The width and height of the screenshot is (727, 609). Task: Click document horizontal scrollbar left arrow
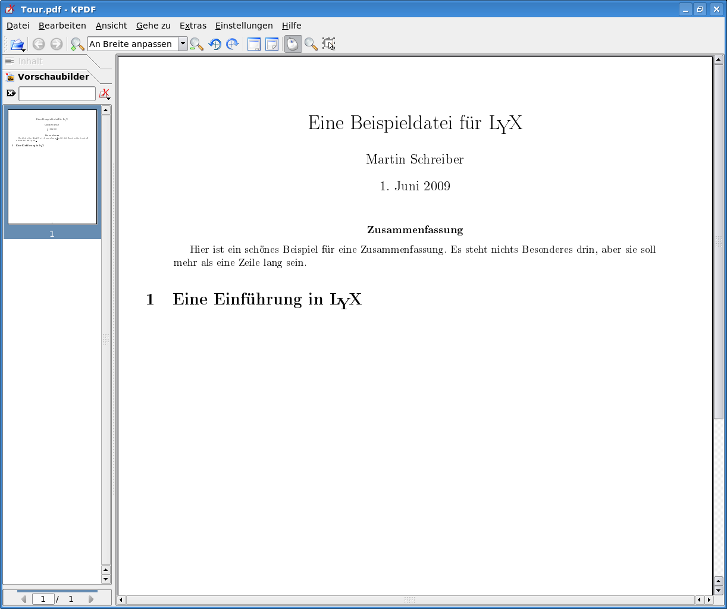[x=121, y=600]
